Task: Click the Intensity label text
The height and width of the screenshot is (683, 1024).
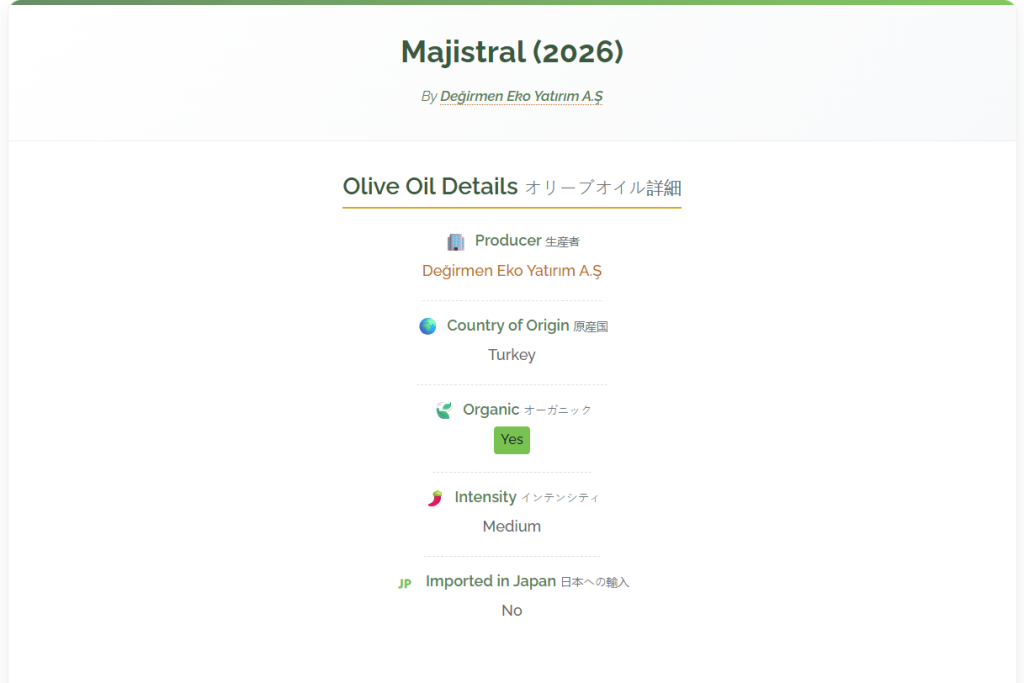Action: pyautogui.click(x=485, y=497)
